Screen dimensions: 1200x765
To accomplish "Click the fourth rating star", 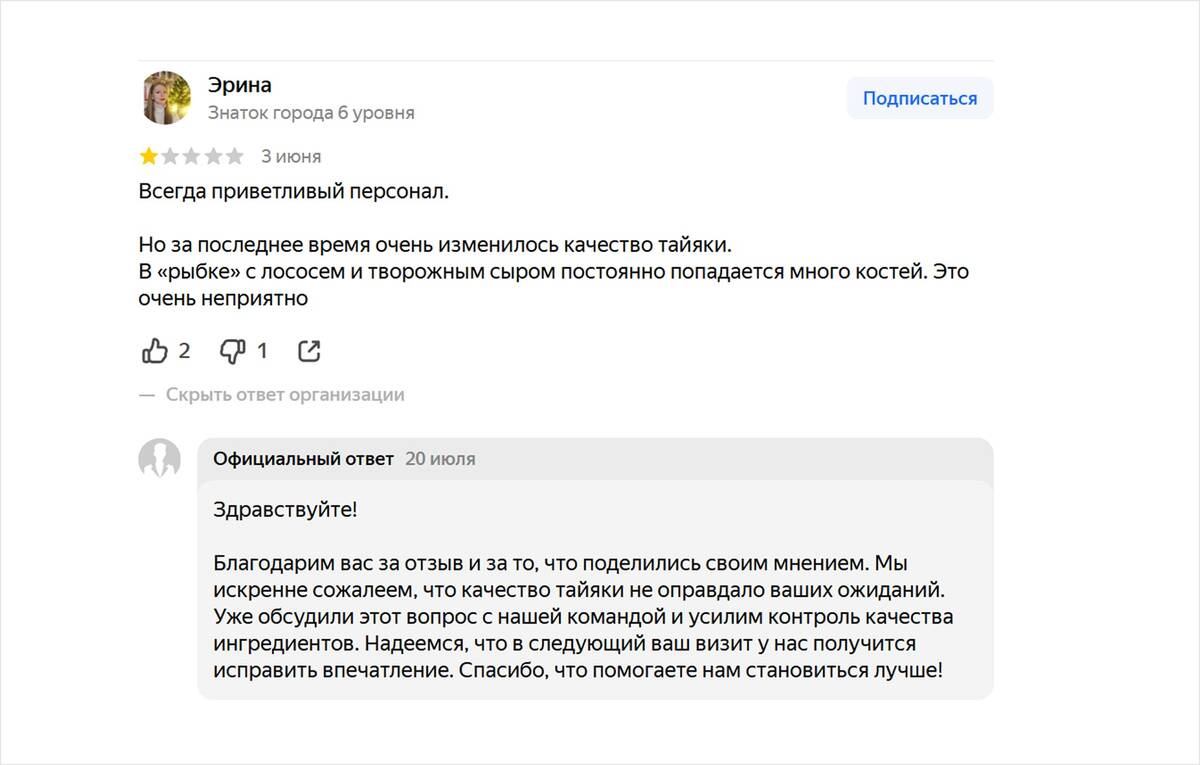I will [211, 155].
